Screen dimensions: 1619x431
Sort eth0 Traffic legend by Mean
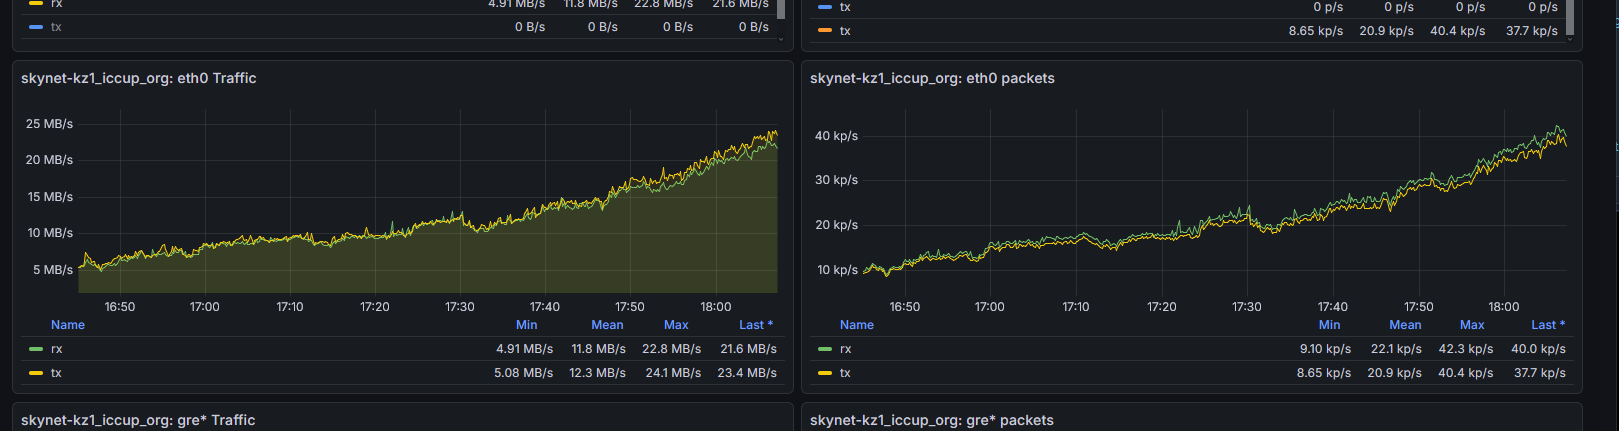point(607,325)
